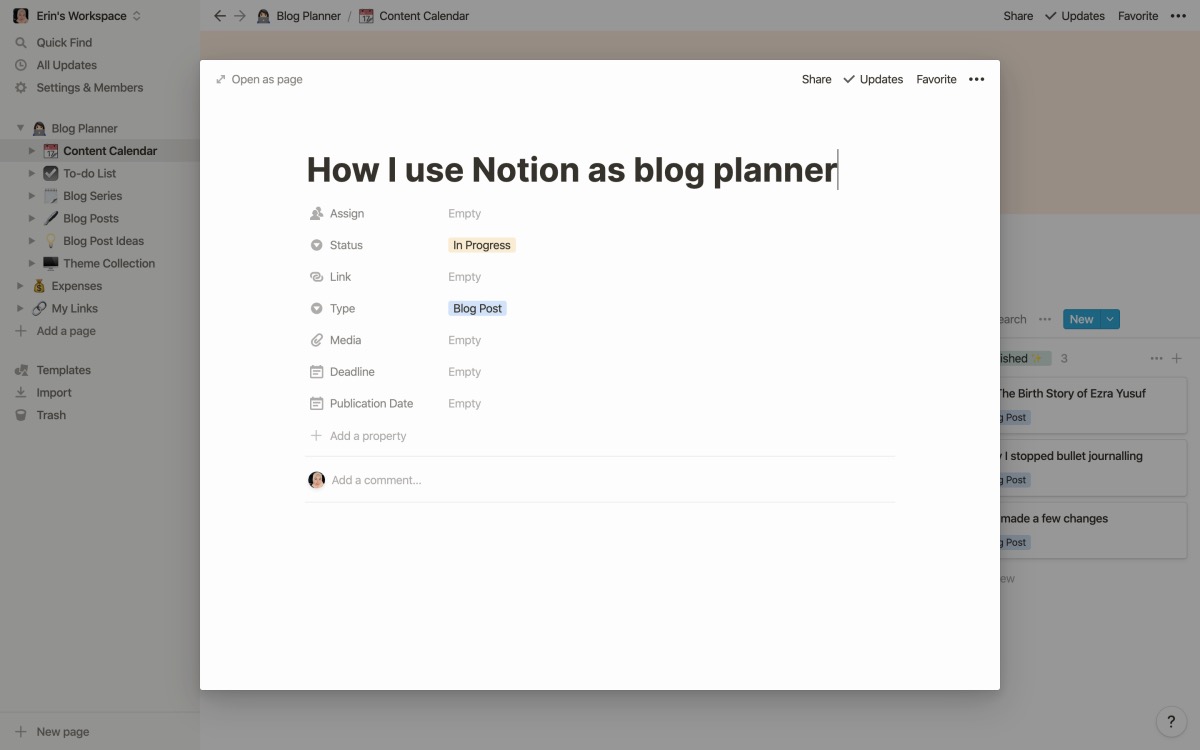
Task: Click the Expenses money bag icon
Action: (39, 286)
